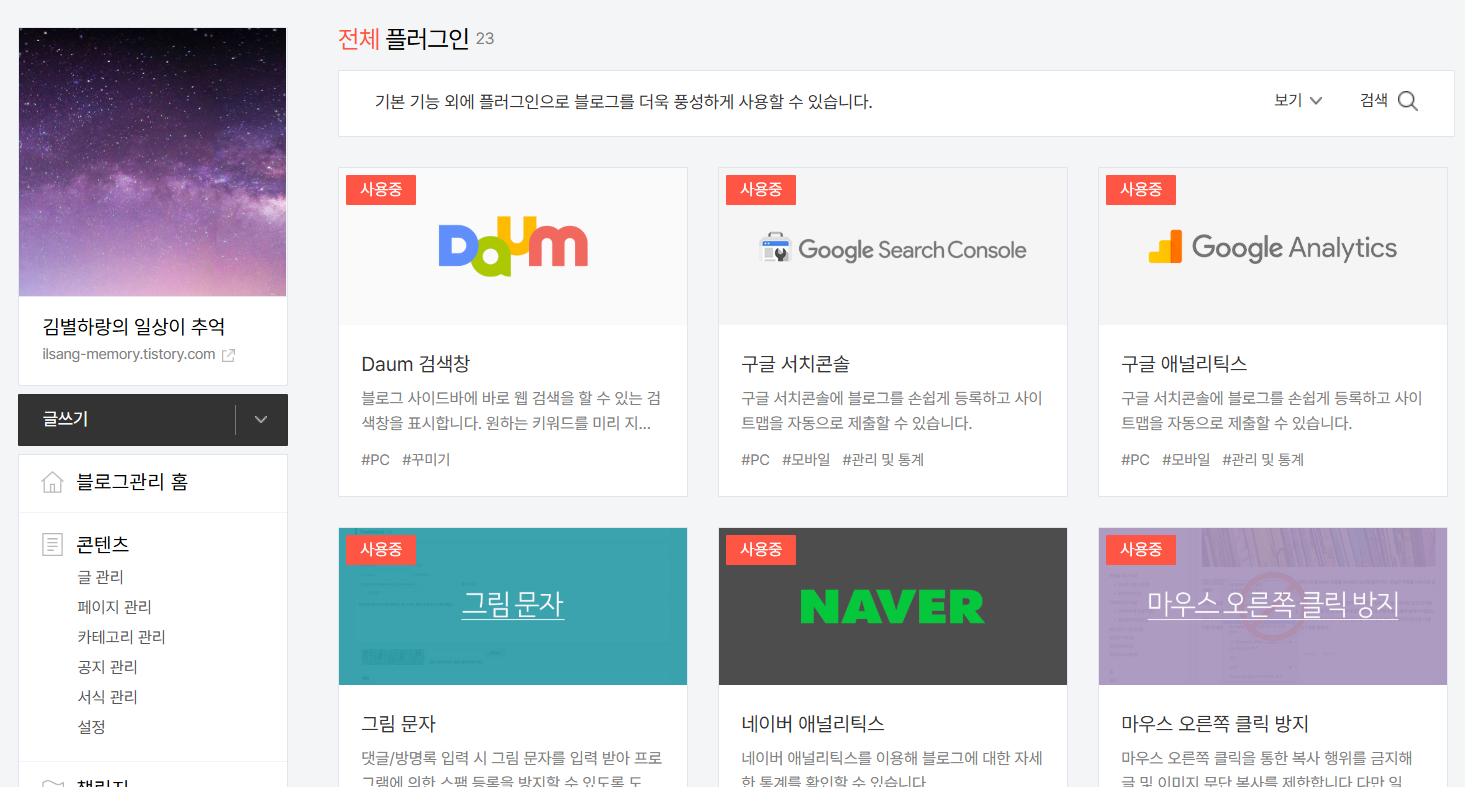
Task: Click blog title 김별하랑의 일상이 추억
Action: tap(134, 326)
